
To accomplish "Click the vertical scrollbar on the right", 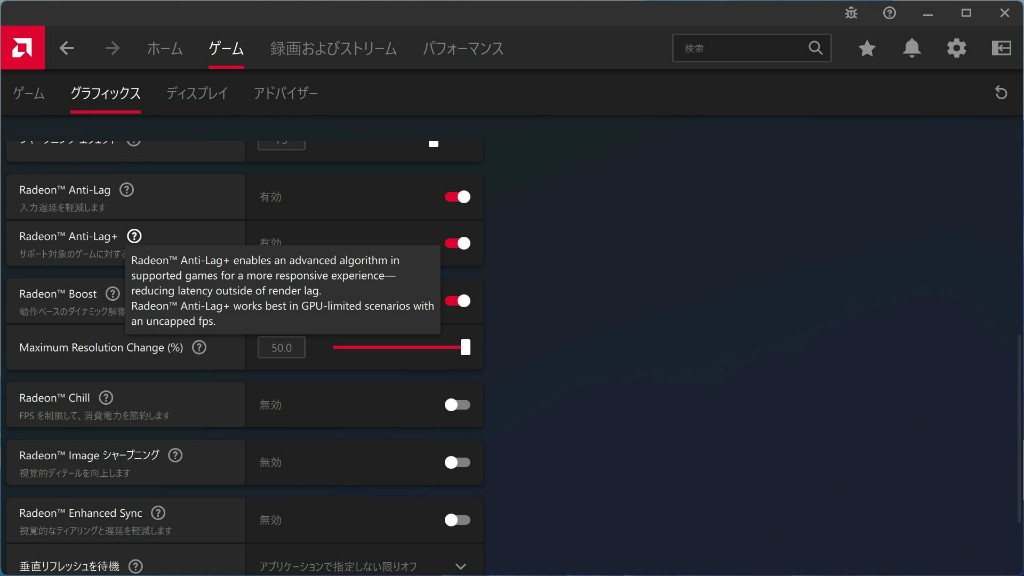I will [1019, 428].
